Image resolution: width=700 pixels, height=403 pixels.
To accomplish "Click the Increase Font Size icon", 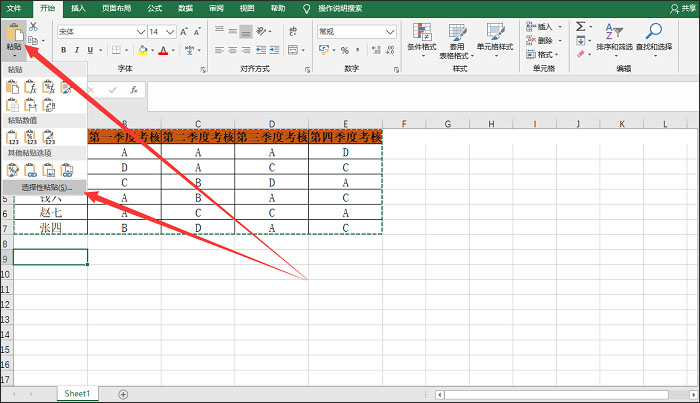I will (184, 32).
